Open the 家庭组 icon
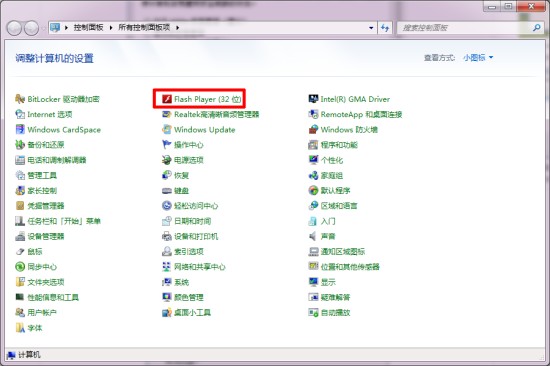 (x=313, y=175)
